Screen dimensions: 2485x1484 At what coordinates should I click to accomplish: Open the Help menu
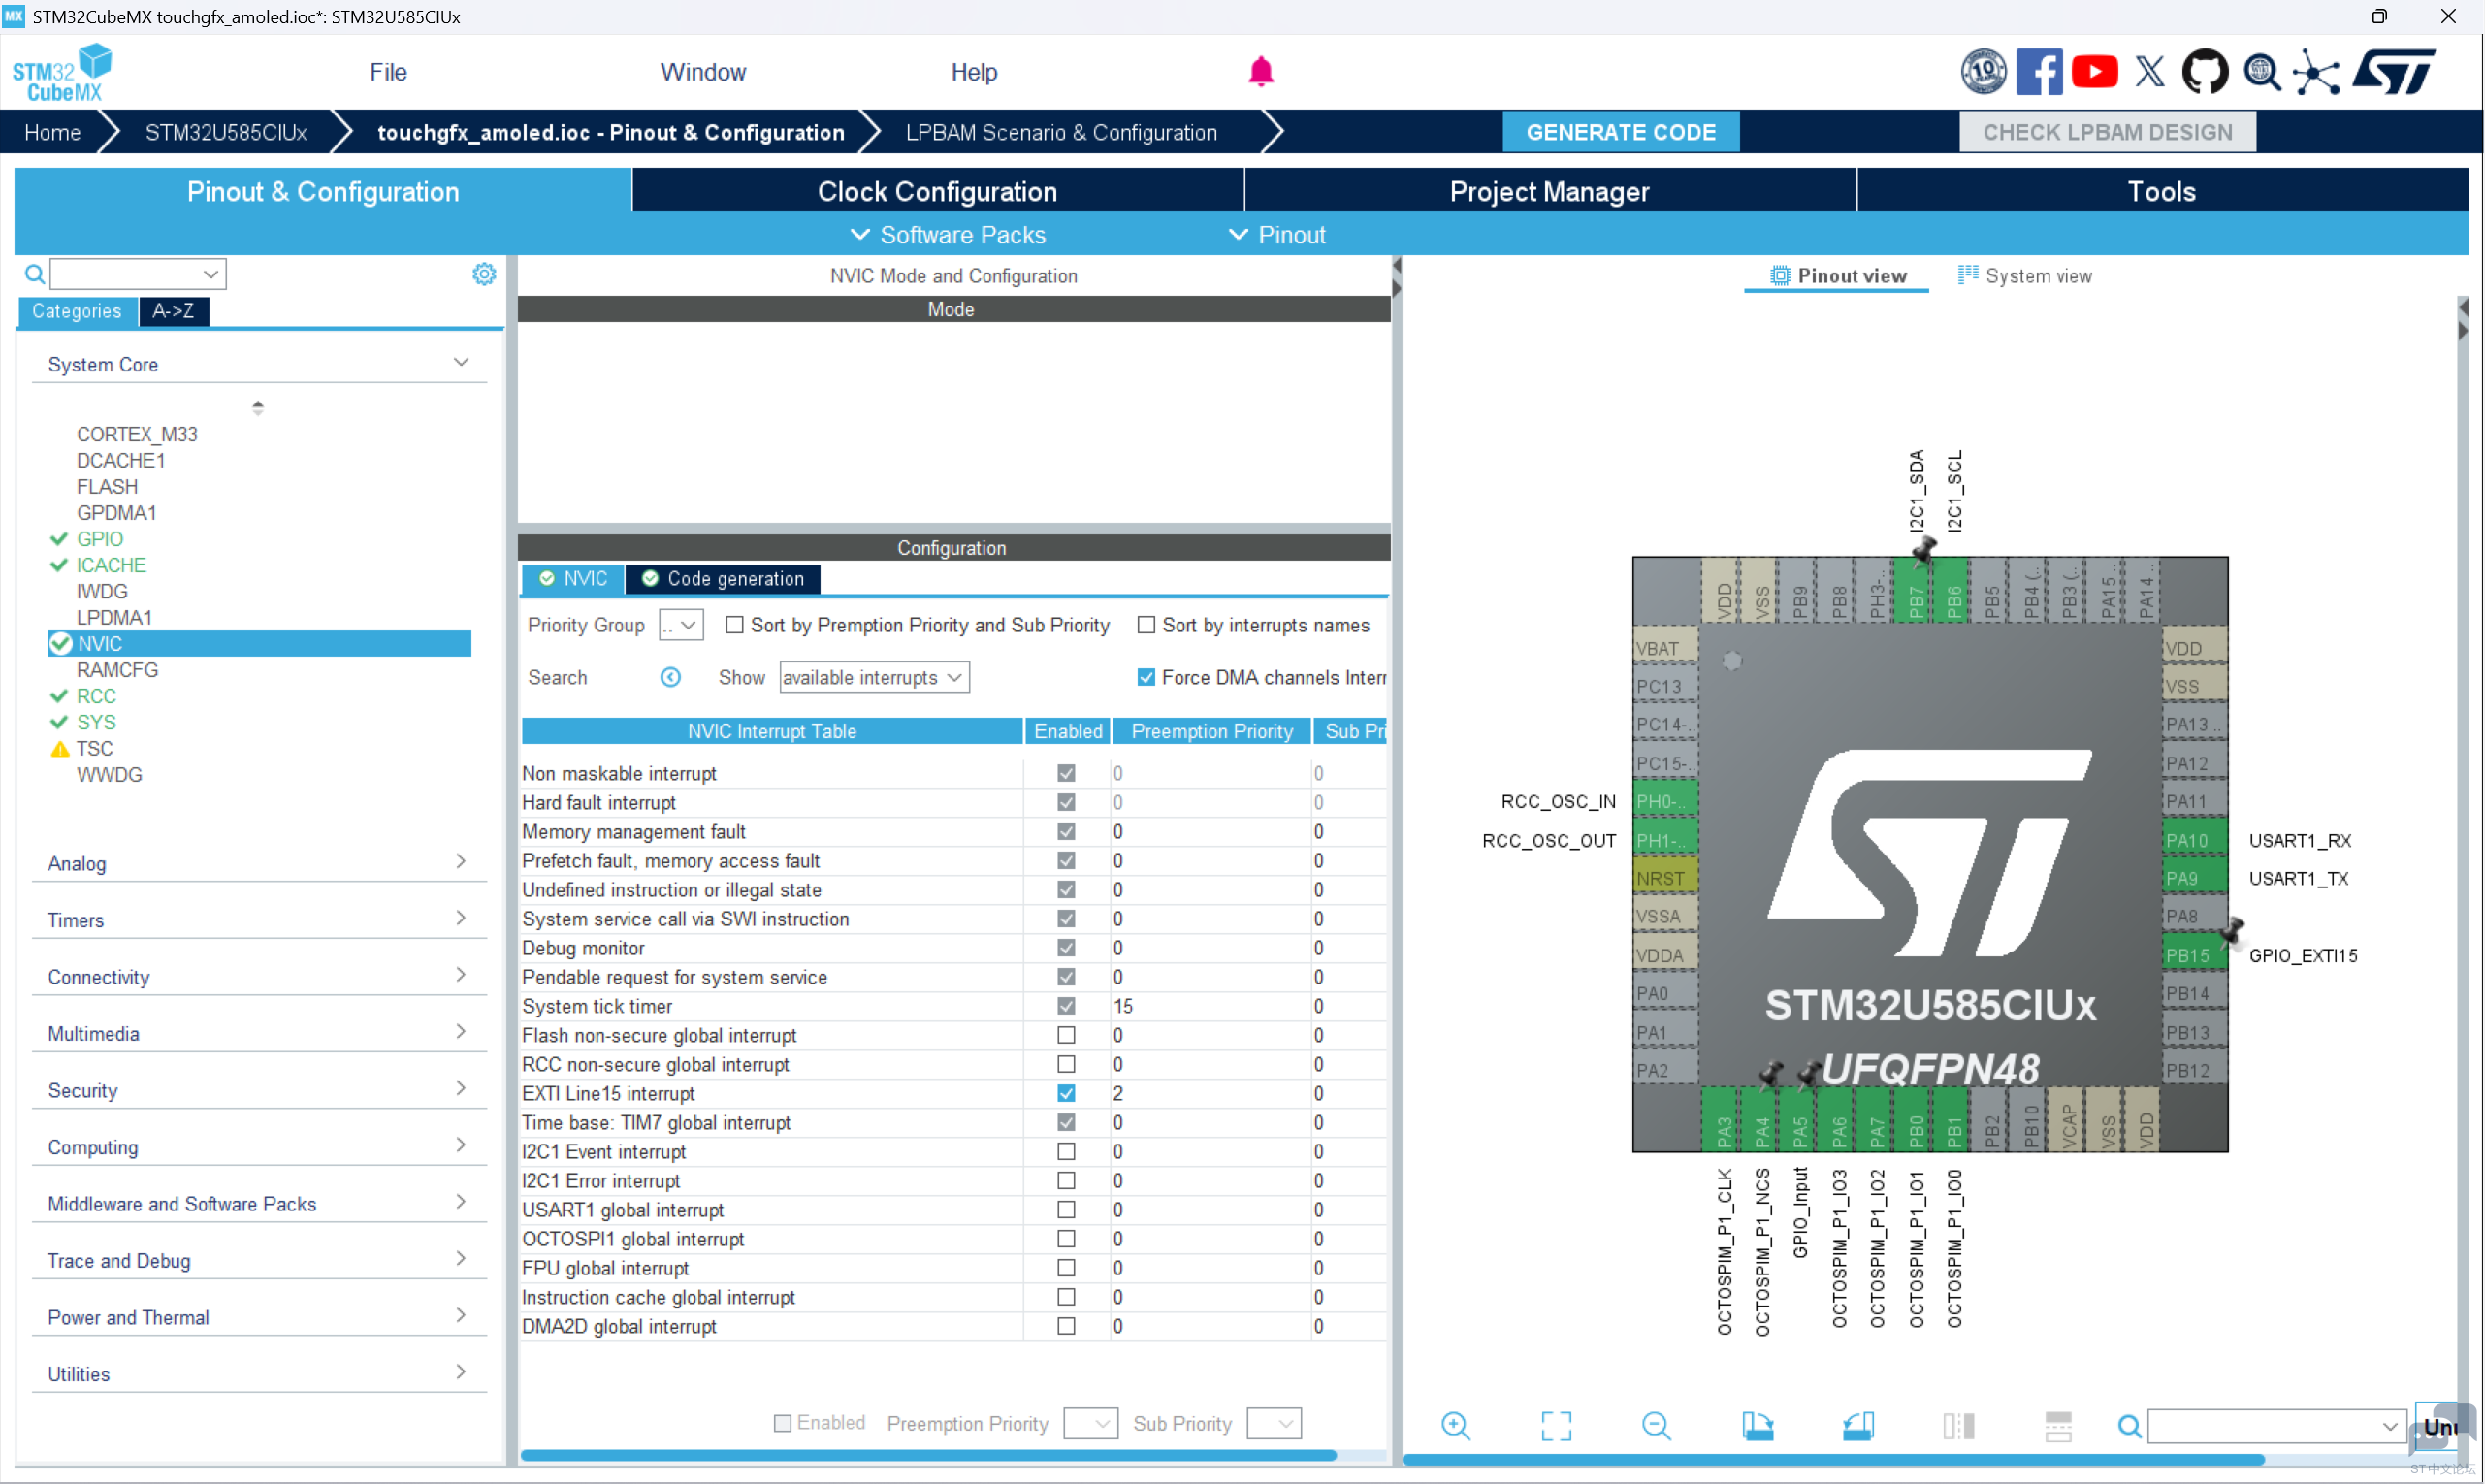[974, 72]
